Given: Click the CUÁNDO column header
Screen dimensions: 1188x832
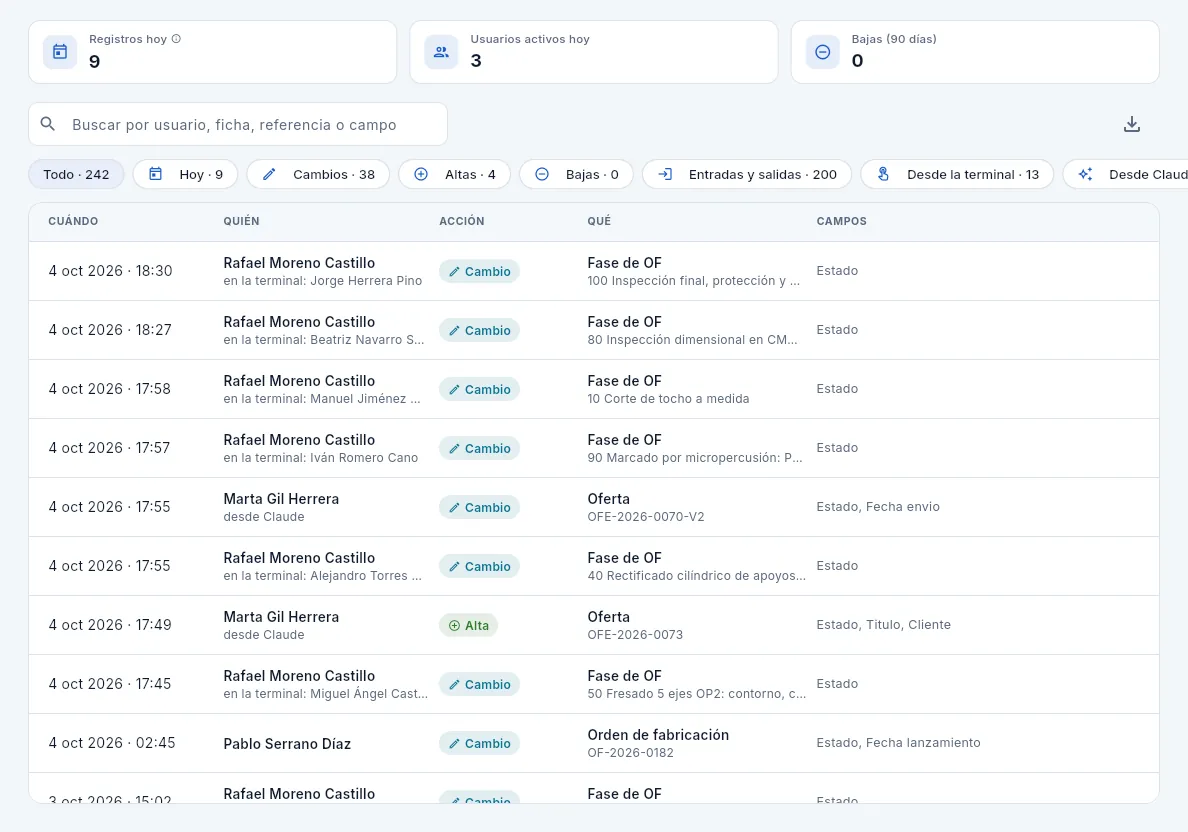Looking at the screenshot, I should point(73,221).
